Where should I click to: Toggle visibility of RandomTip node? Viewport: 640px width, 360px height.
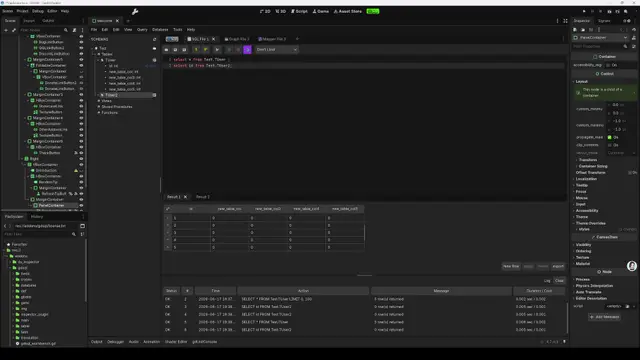[81, 182]
